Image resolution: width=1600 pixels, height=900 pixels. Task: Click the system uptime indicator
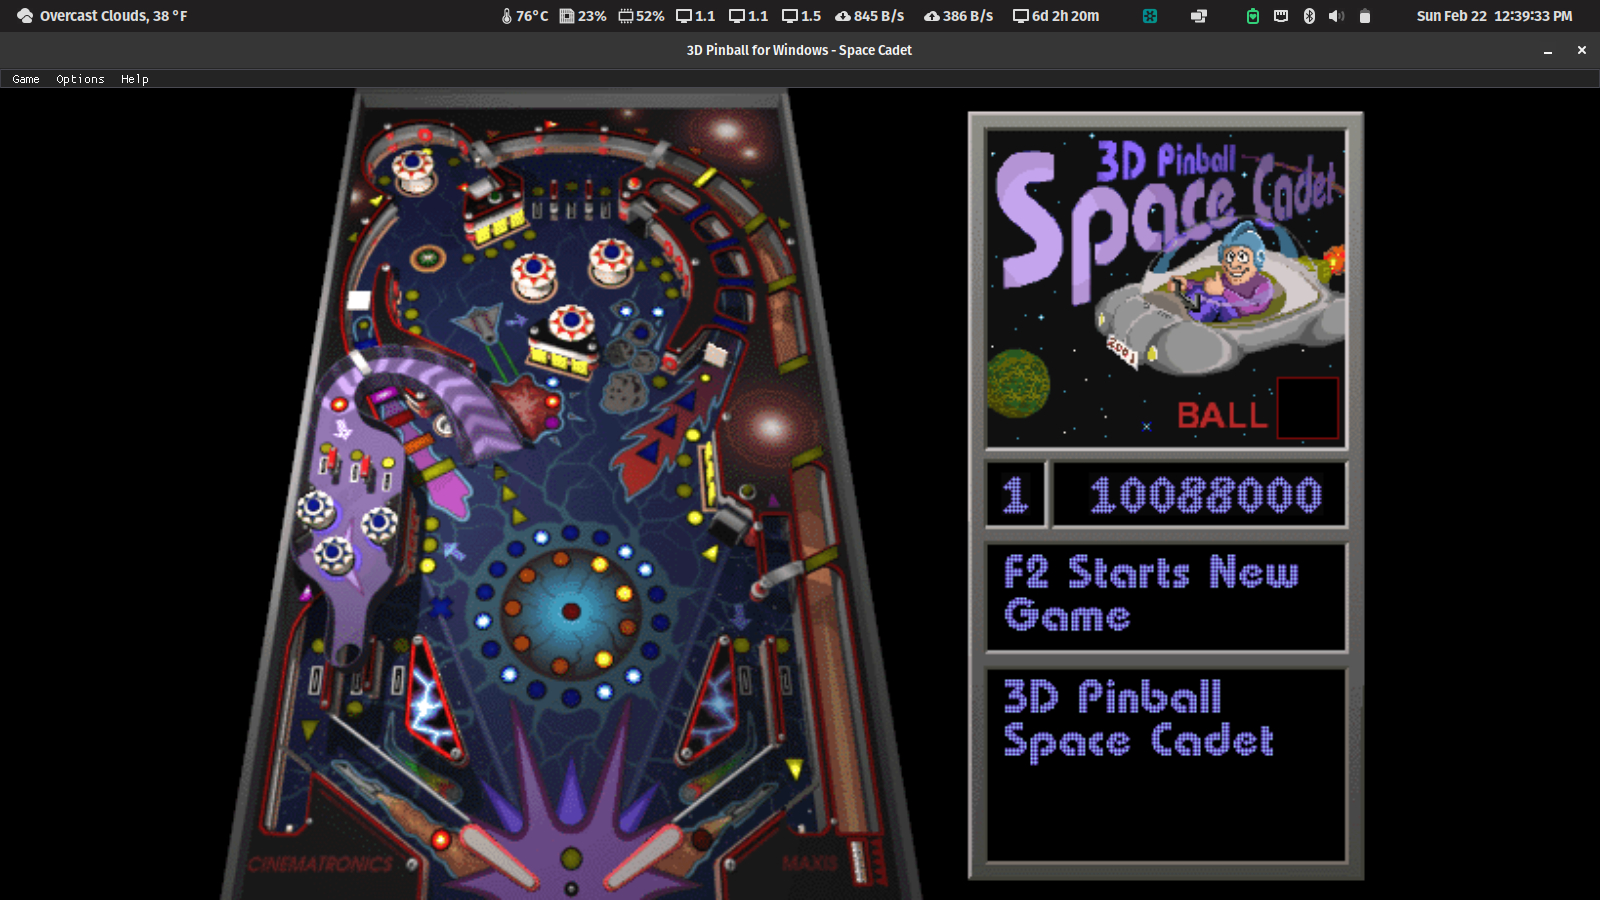tap(1056, 16)
